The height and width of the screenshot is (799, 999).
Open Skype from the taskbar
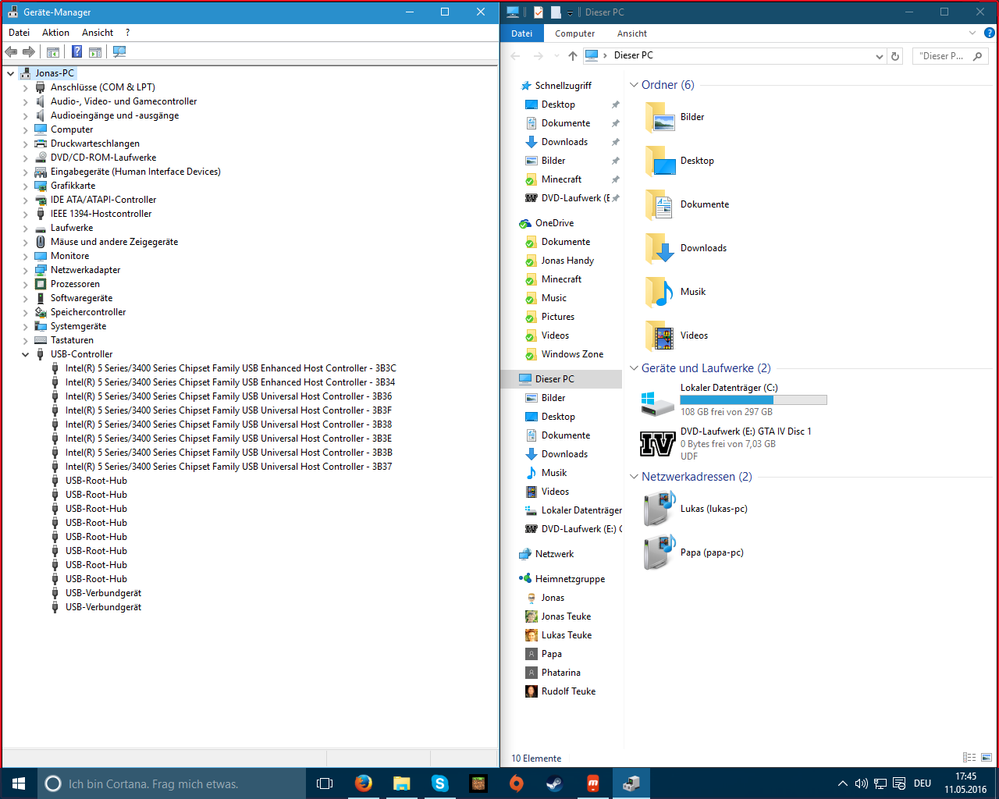click(440, 783)
